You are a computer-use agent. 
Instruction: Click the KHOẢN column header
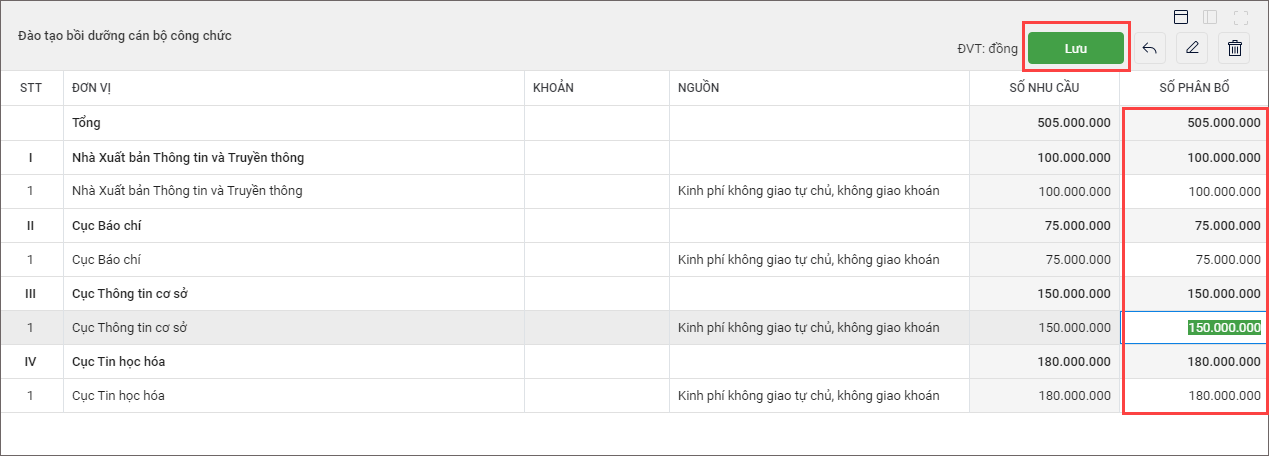click(553, 88)
